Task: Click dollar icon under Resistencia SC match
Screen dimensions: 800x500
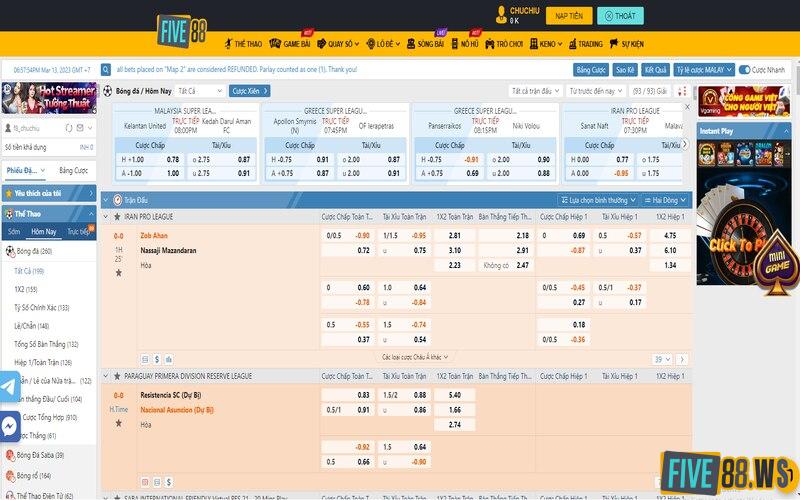Action: (168, 482)
